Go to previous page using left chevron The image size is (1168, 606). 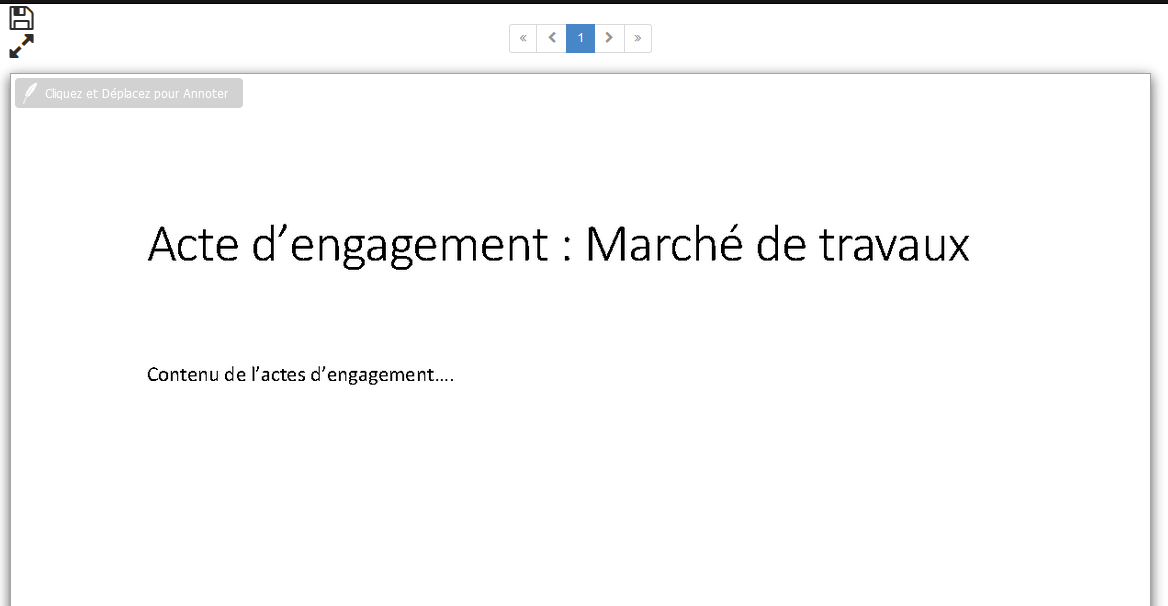(552, 39)
